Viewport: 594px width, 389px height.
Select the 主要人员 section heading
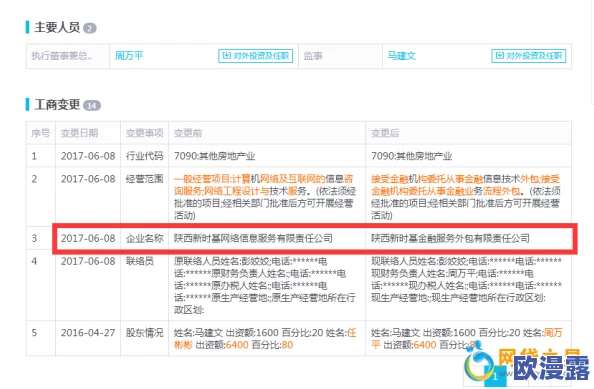pyautogui.click(x=57, y=28)
